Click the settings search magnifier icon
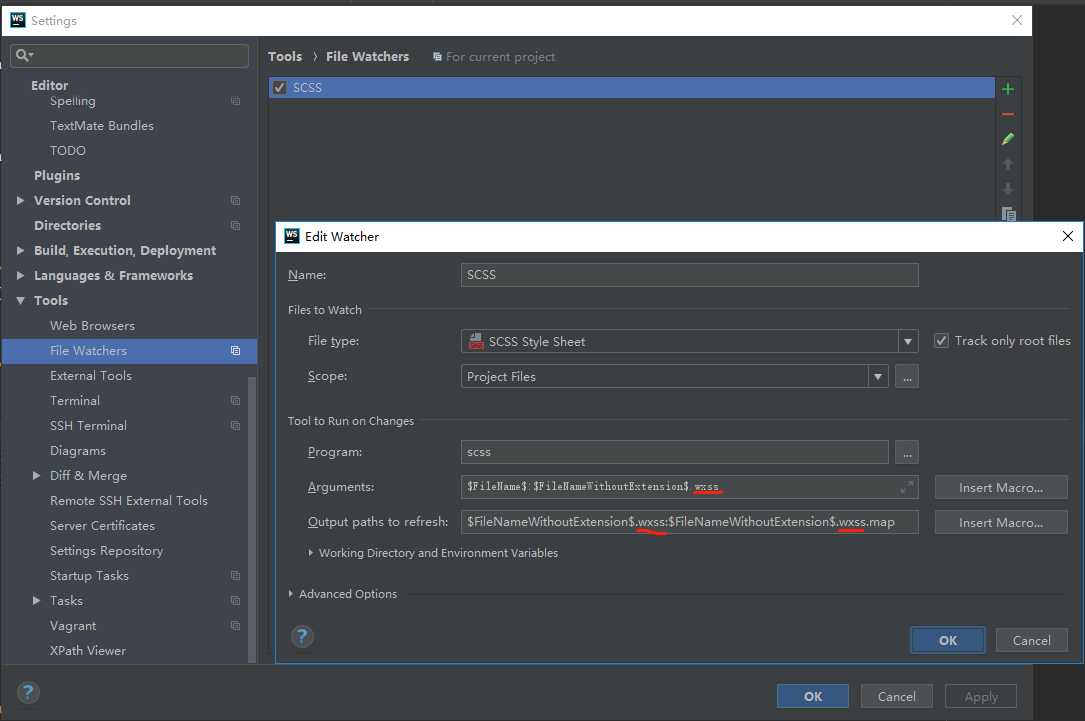This screenshot has width=1085, height=721. 24,55
